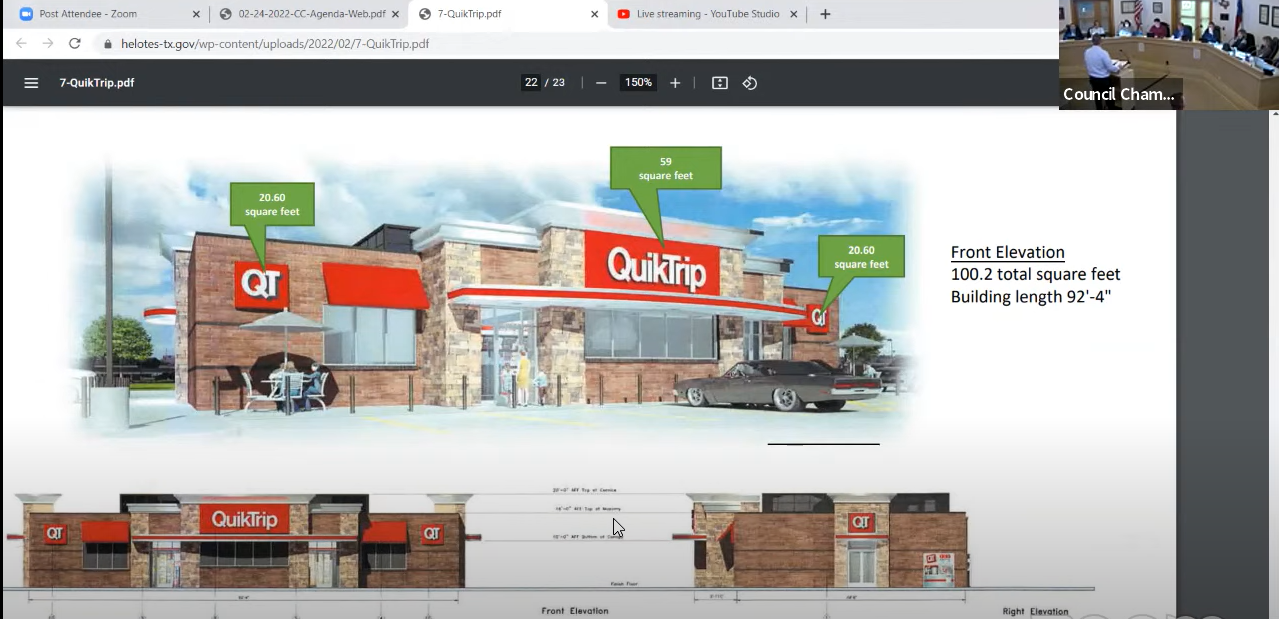
Task: Open the PDF sidebar hamburger menu
Action: tap(31, 83)
